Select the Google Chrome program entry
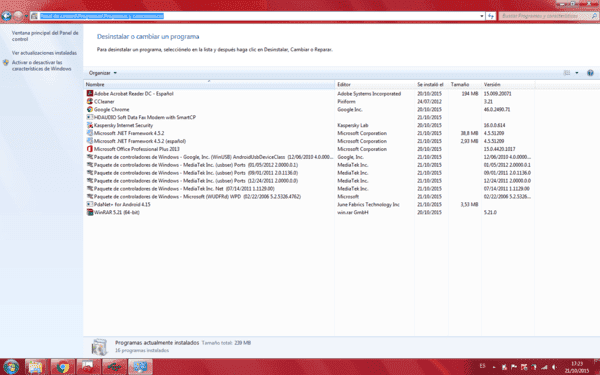600x375 pixels. point(111,109)
